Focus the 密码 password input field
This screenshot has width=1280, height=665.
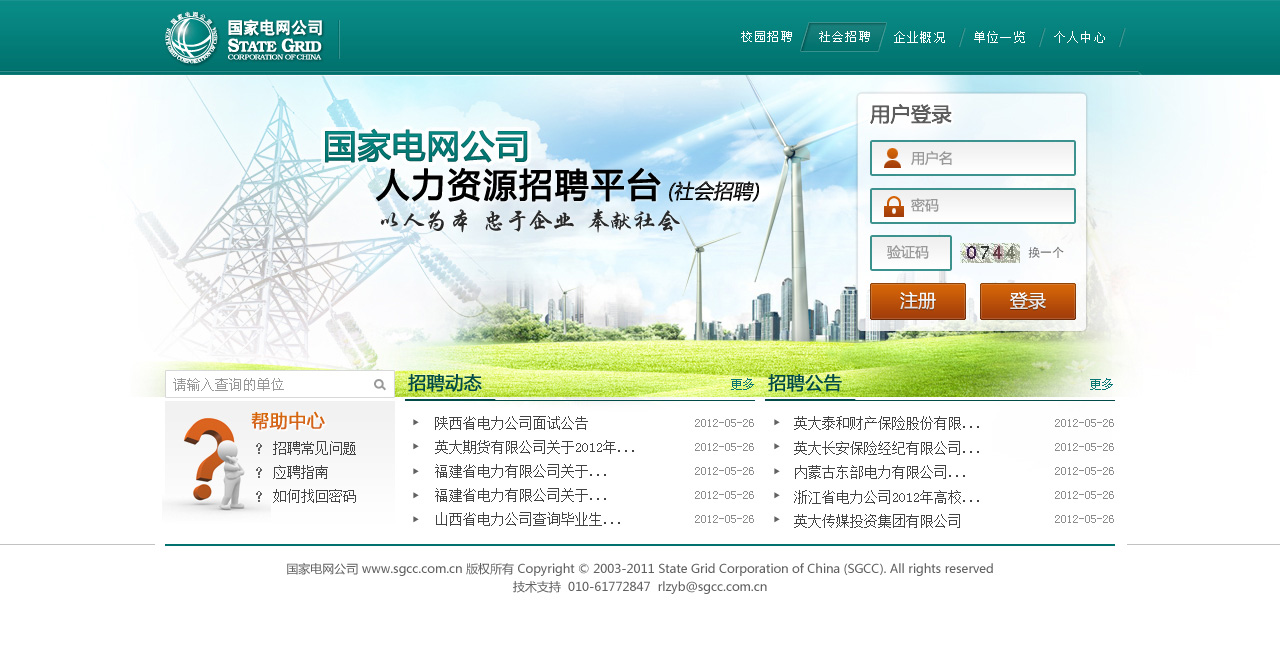coord(973,206)
